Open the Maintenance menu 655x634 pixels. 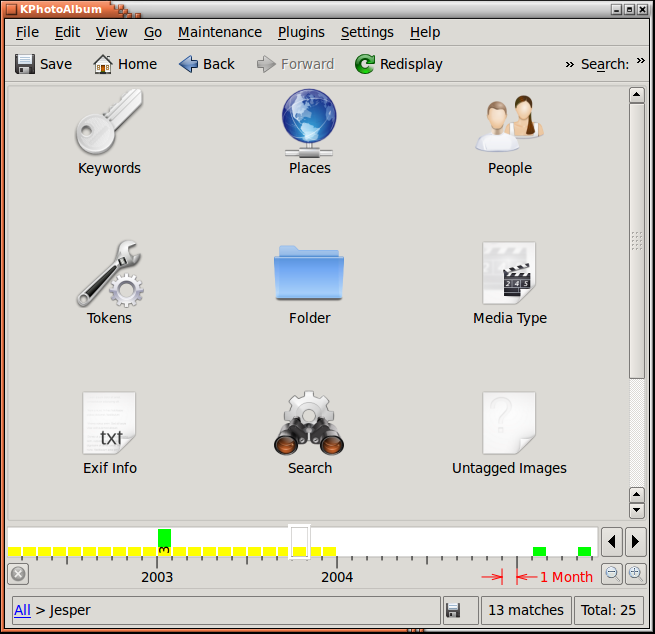pos(219,32)
